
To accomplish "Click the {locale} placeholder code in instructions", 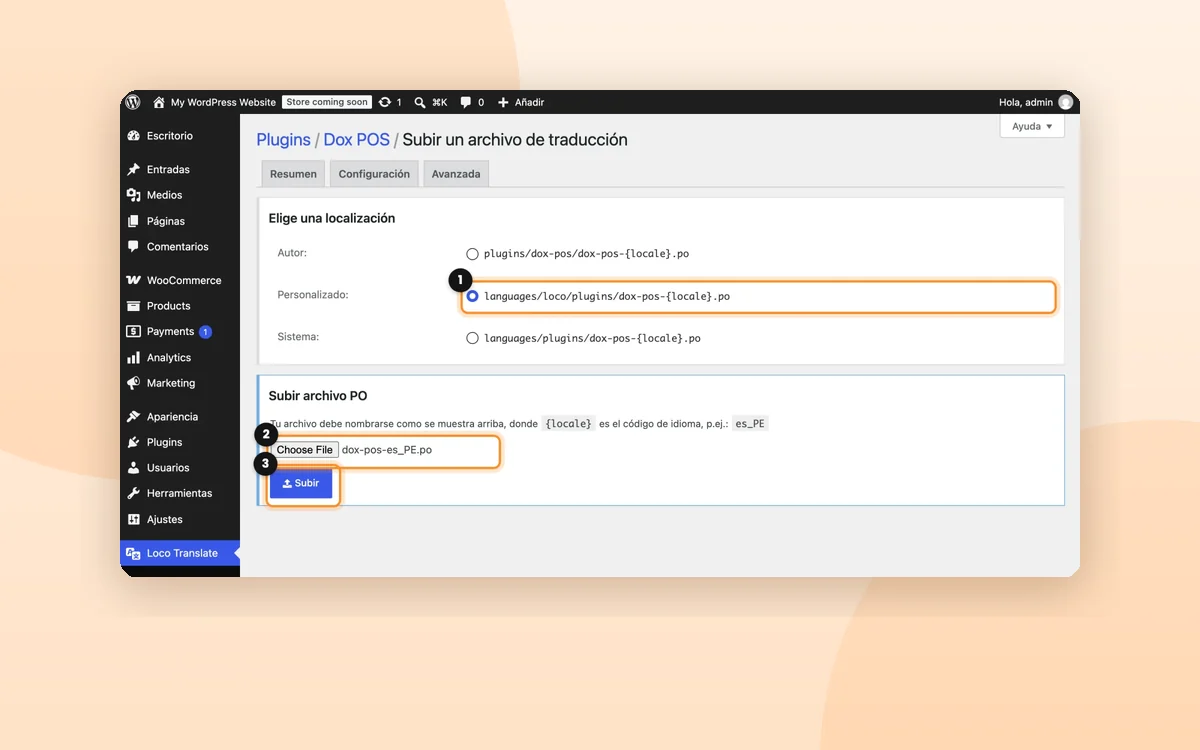I will [568, 423].
